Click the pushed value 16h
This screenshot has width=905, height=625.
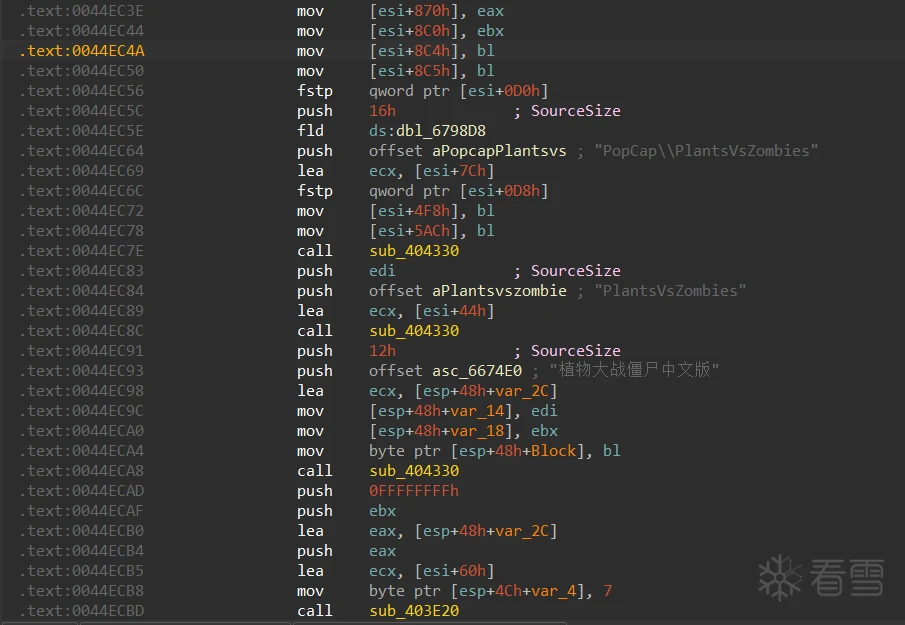(383, 111)
